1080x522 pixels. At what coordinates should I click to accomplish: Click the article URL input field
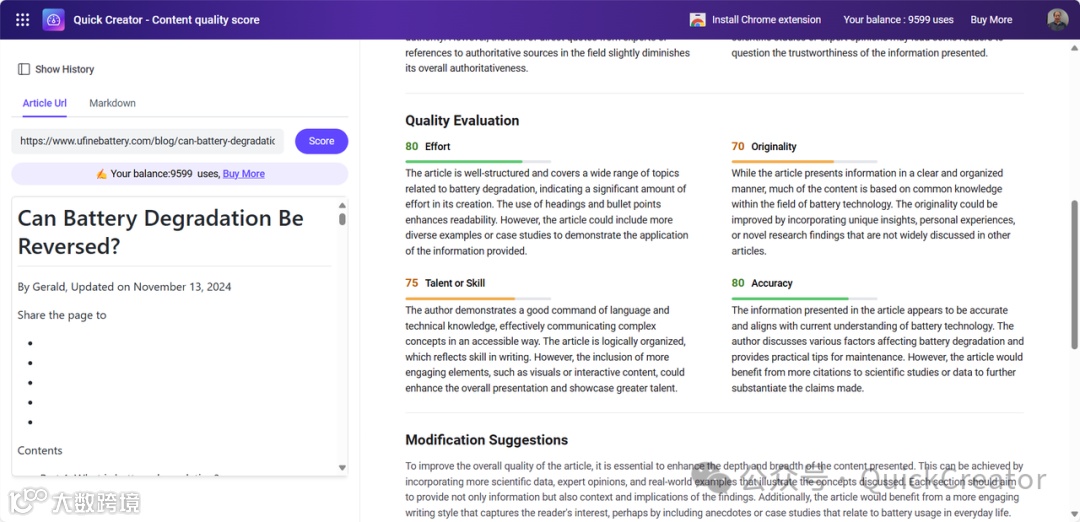[x=147, y=141]
